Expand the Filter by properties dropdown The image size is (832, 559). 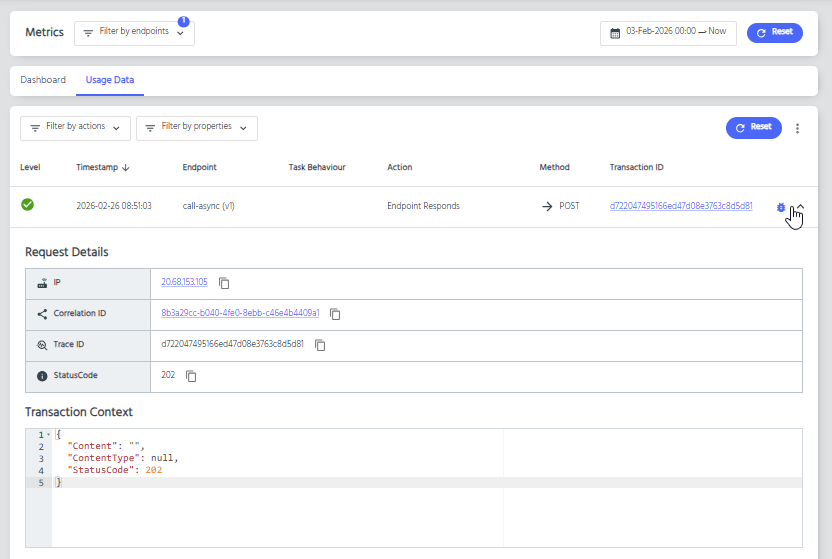pyautogui.click(x=196, y=128)
